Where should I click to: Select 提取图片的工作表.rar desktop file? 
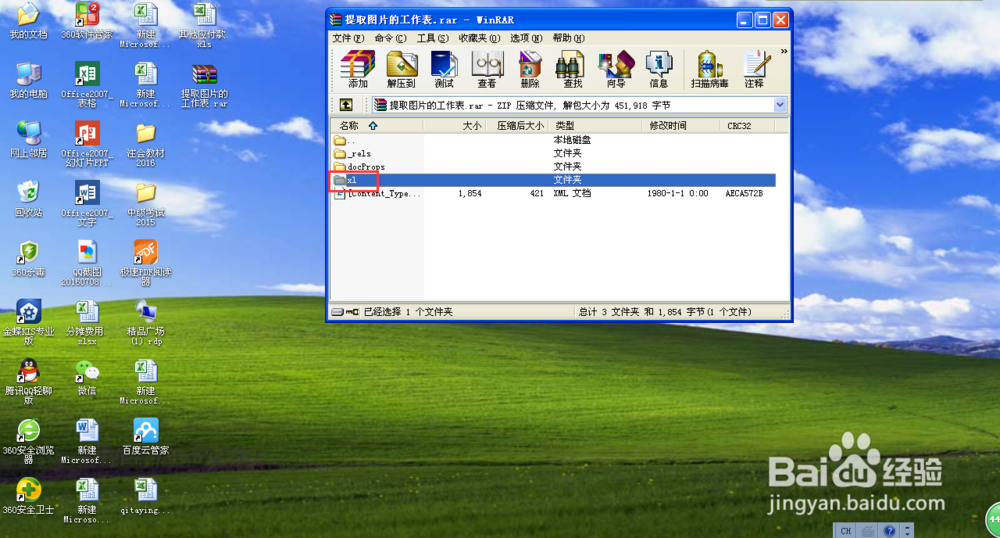(x=204, y=86)
